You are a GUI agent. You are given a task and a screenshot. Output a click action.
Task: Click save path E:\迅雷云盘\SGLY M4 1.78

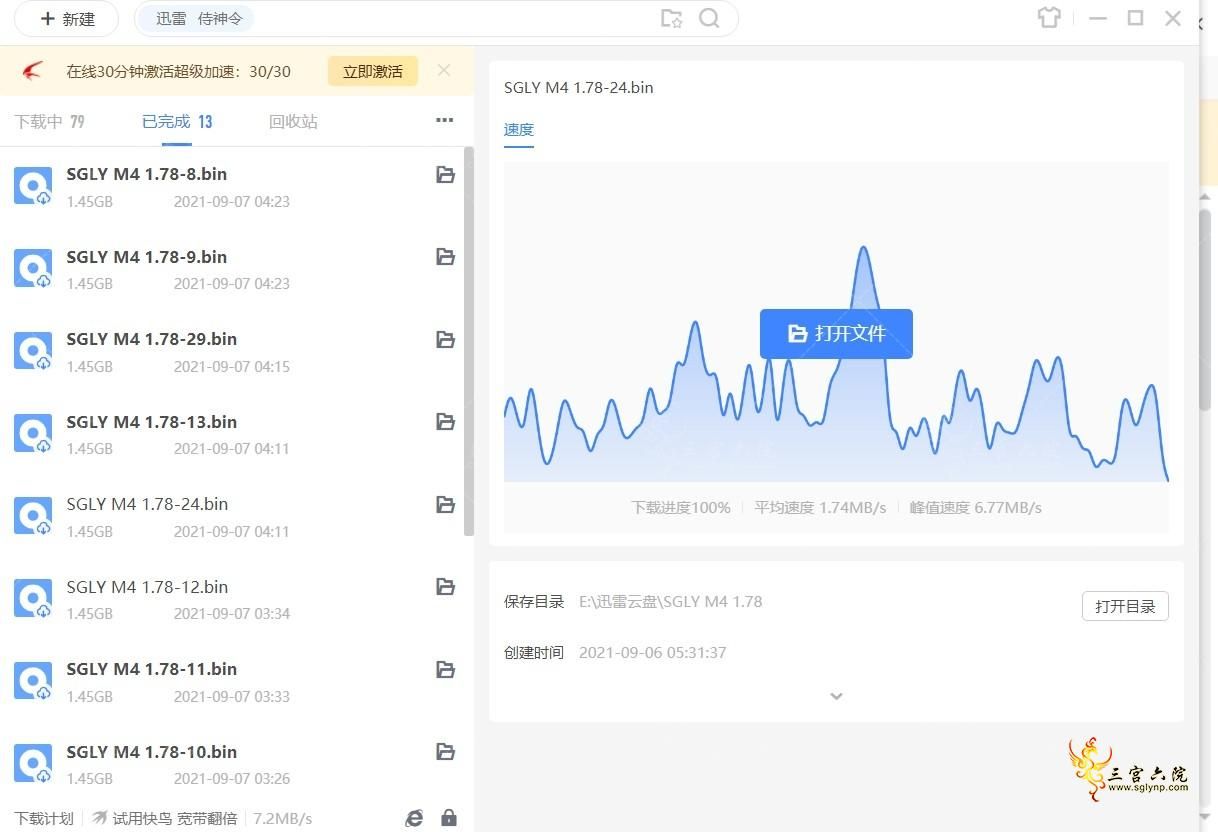point(670,602)
